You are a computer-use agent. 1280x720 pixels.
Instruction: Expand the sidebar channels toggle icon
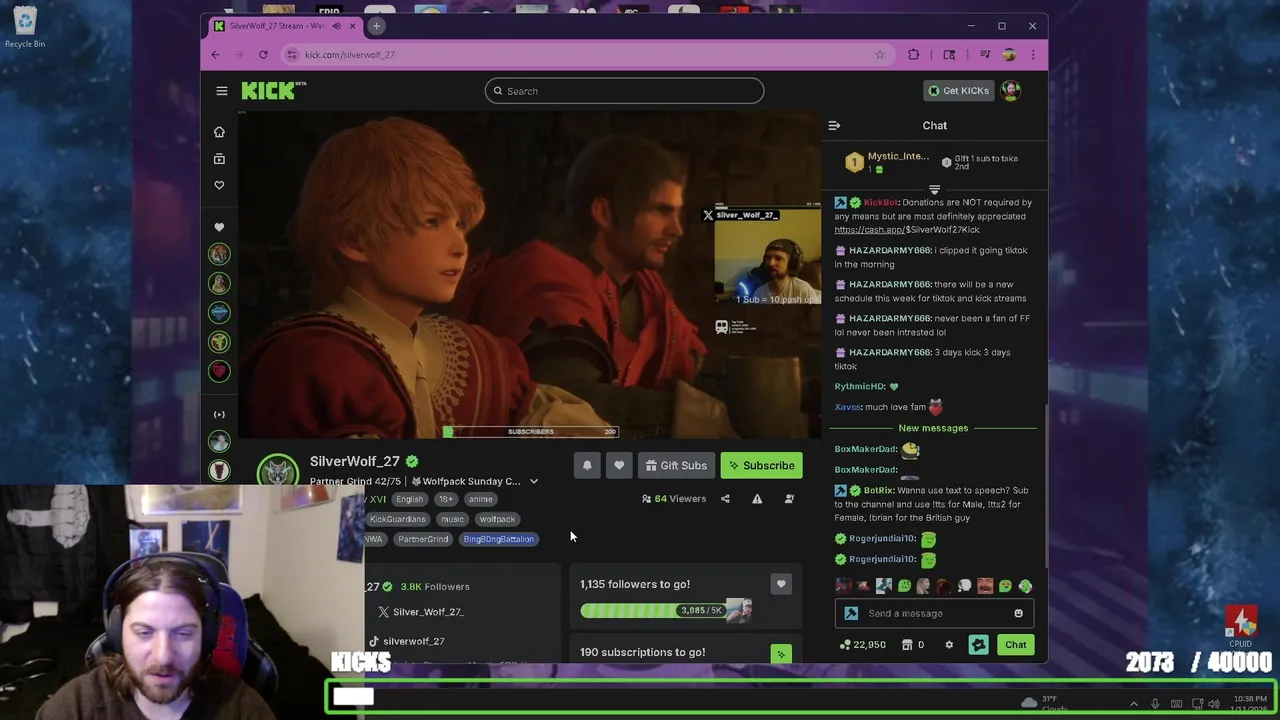(219, 414)
